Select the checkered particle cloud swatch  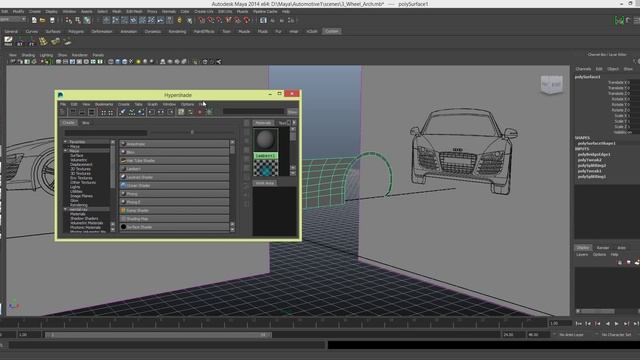[265, 168]
